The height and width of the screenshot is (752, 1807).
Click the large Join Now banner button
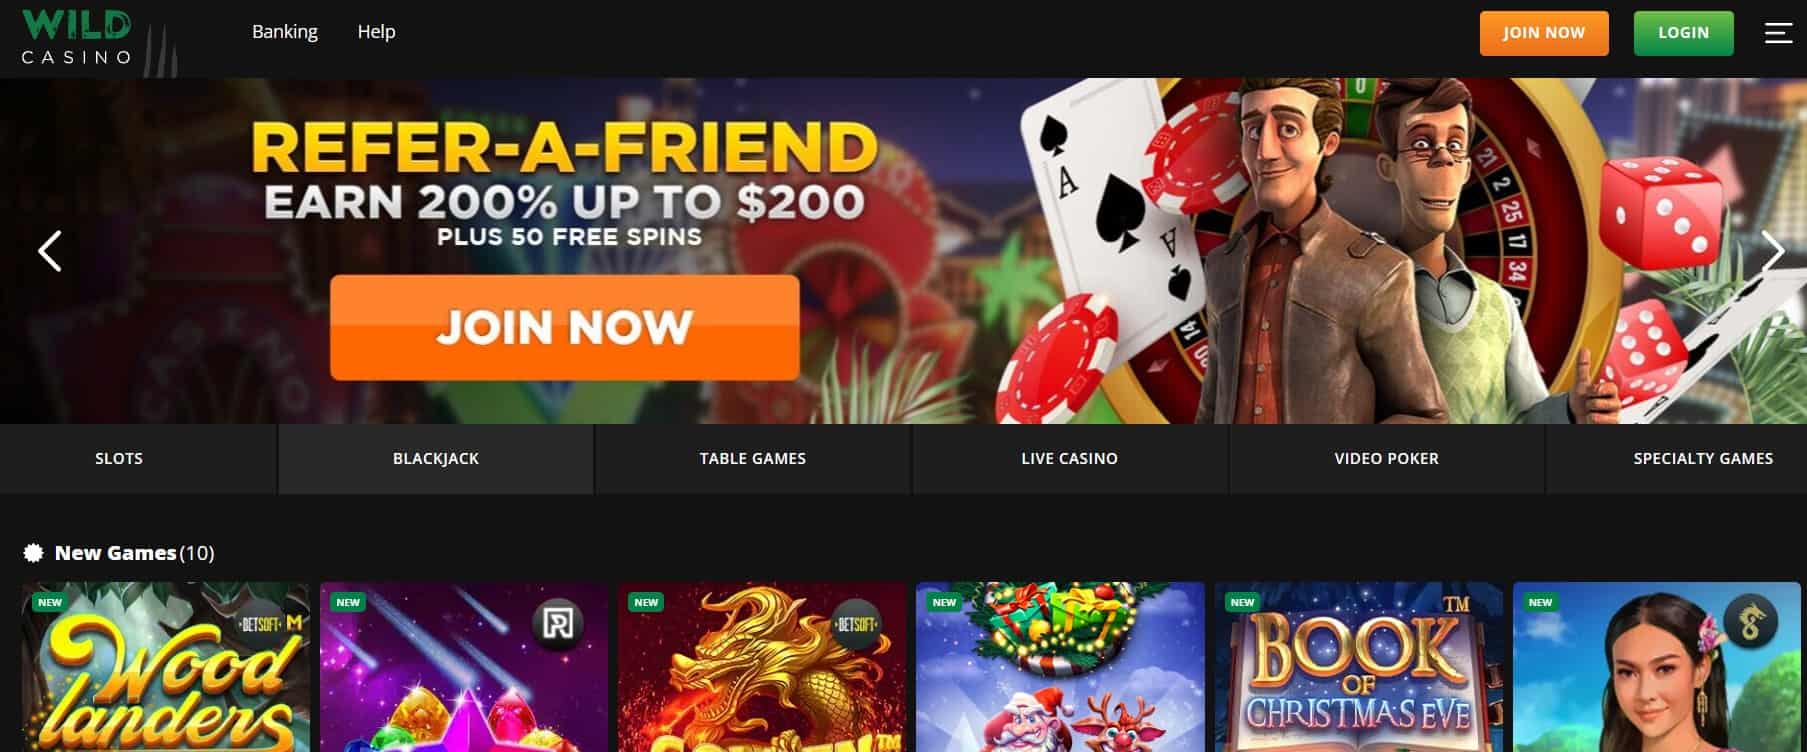pyautogui.click(x=565, y=328)
